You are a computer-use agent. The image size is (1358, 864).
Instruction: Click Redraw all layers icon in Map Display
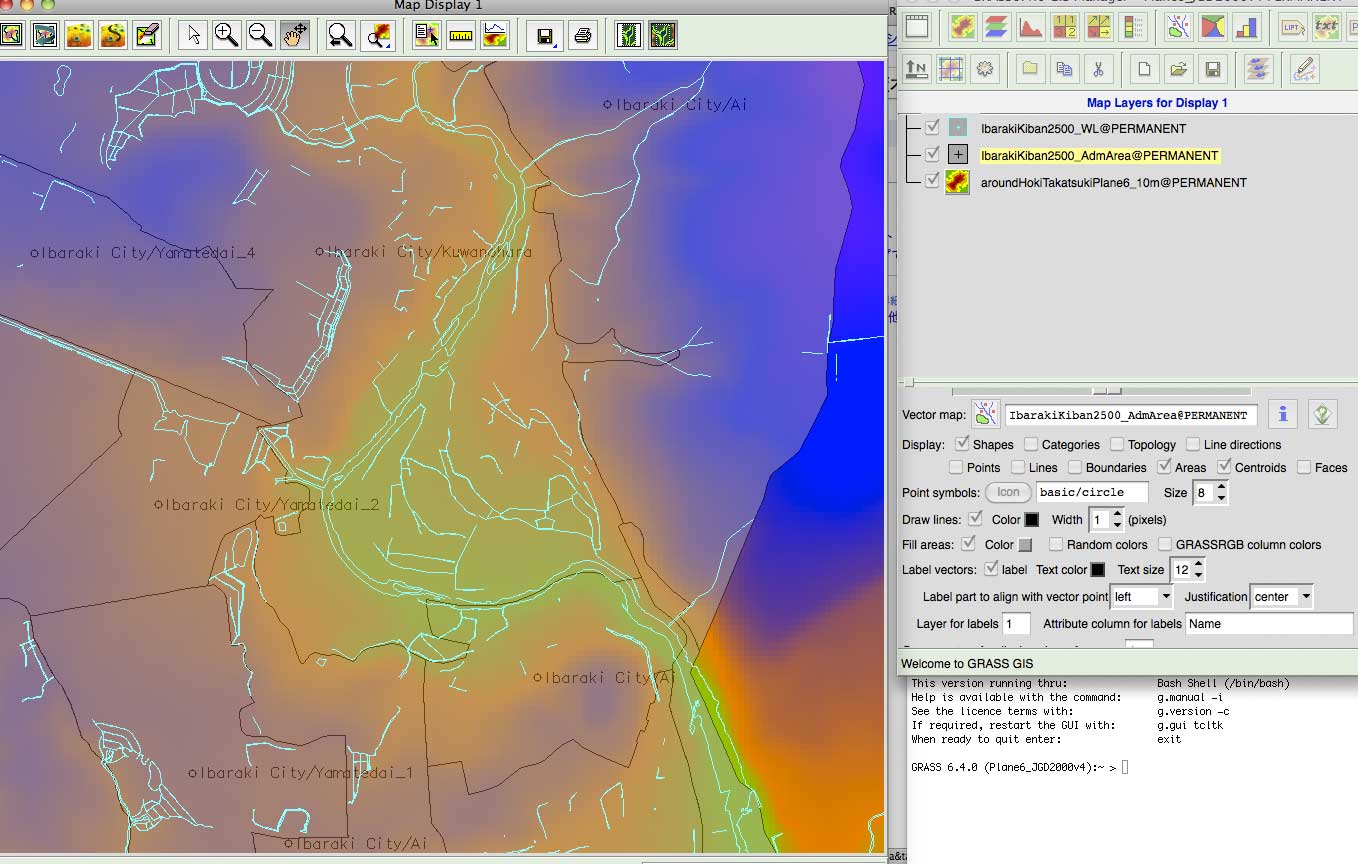(x=45, y=36)
